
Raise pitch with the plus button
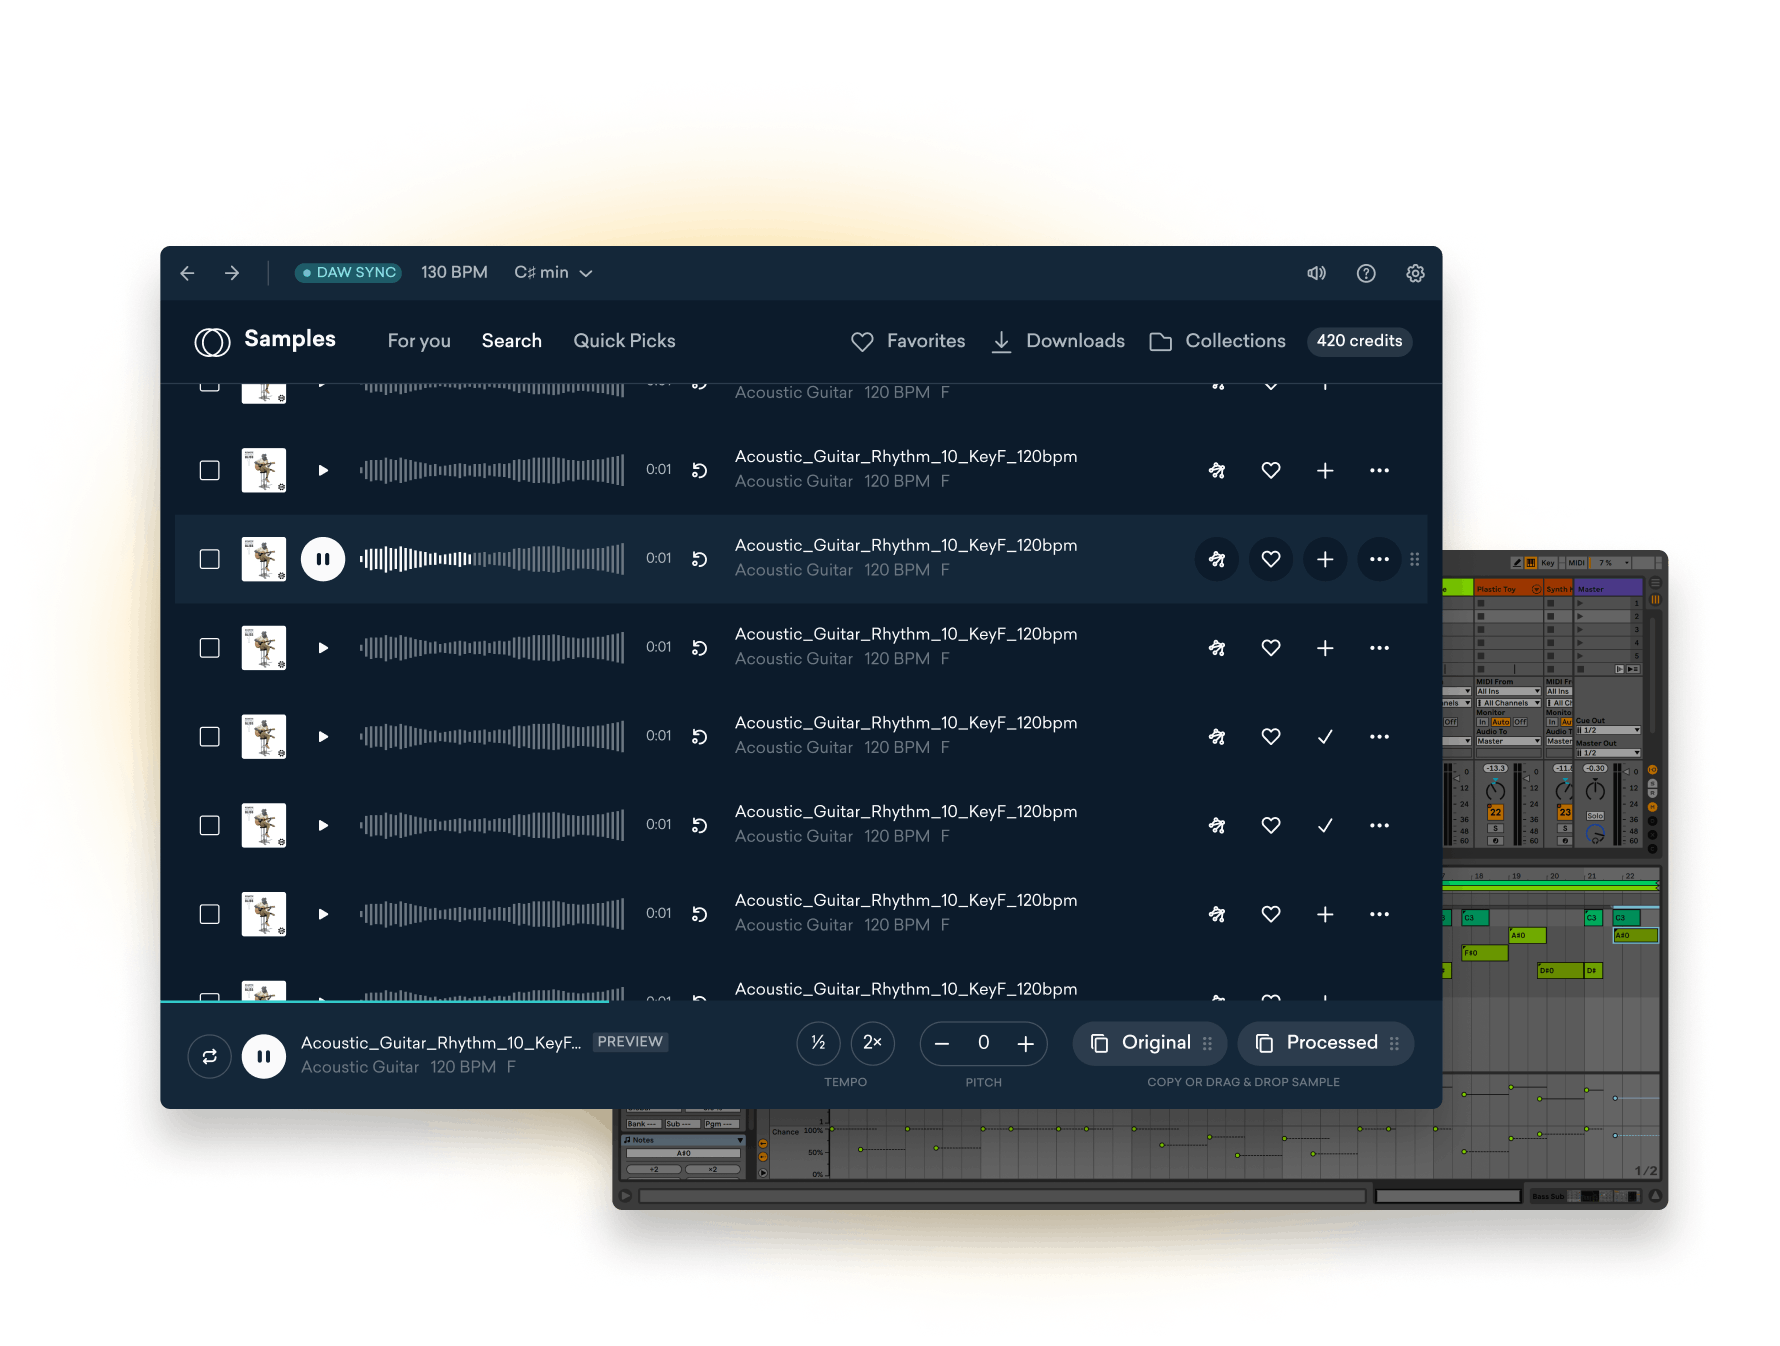[x=1026, y=1044]
